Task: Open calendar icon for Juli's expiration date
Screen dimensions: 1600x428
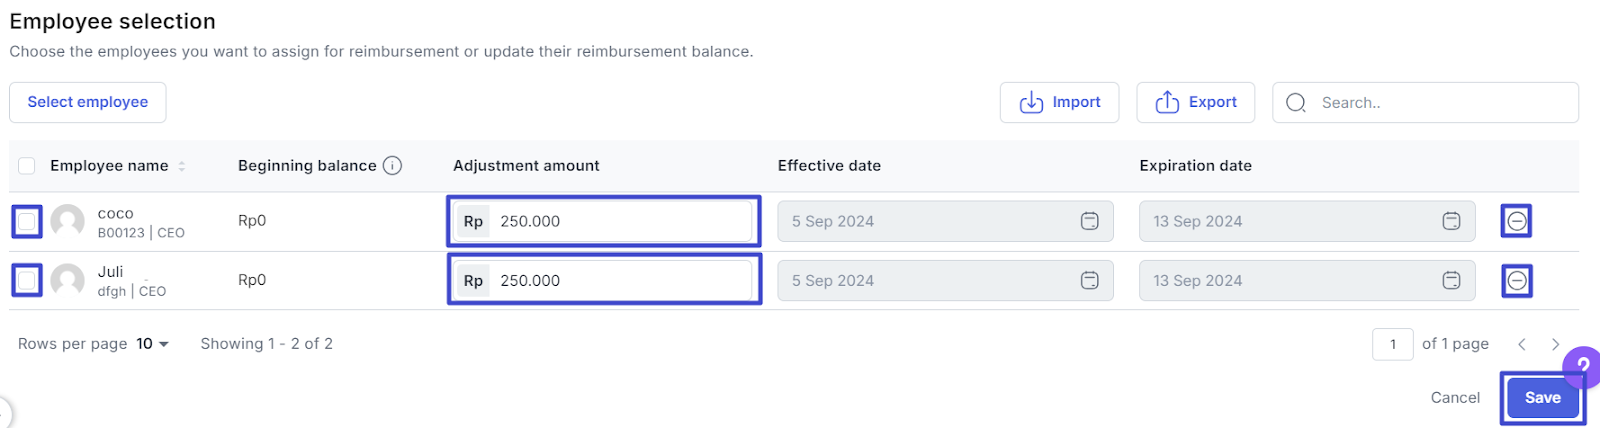Action: [x=1451, y=281]
